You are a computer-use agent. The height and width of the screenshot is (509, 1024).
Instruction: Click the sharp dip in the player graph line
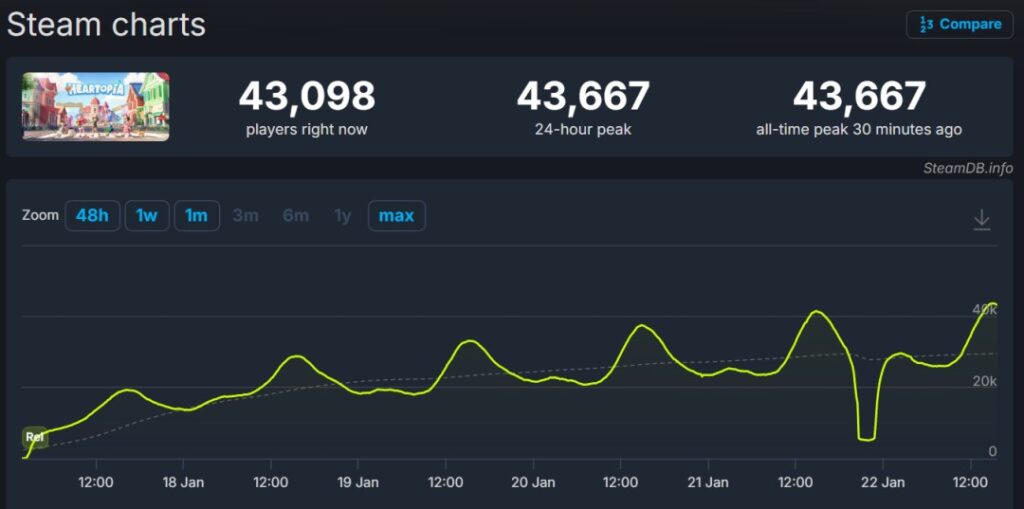click(x=866, y=436)
